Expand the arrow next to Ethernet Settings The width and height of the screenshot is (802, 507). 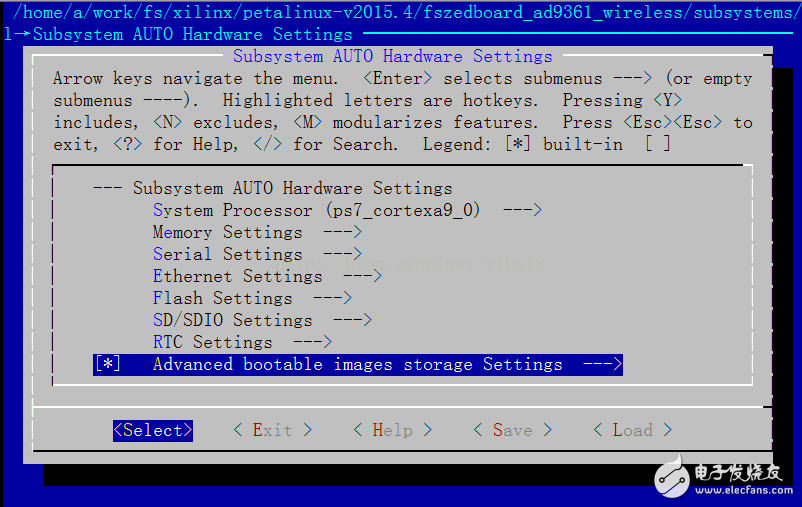[x=362, y=276]
